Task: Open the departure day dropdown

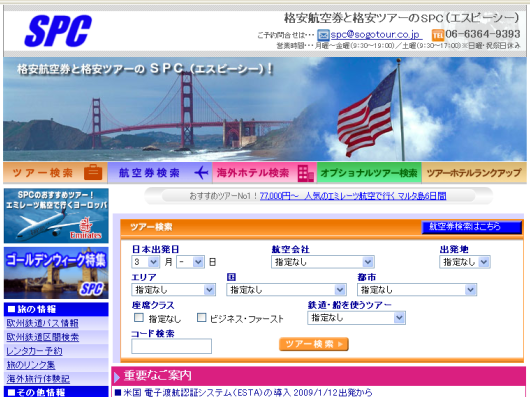Action: click(190, 262)
